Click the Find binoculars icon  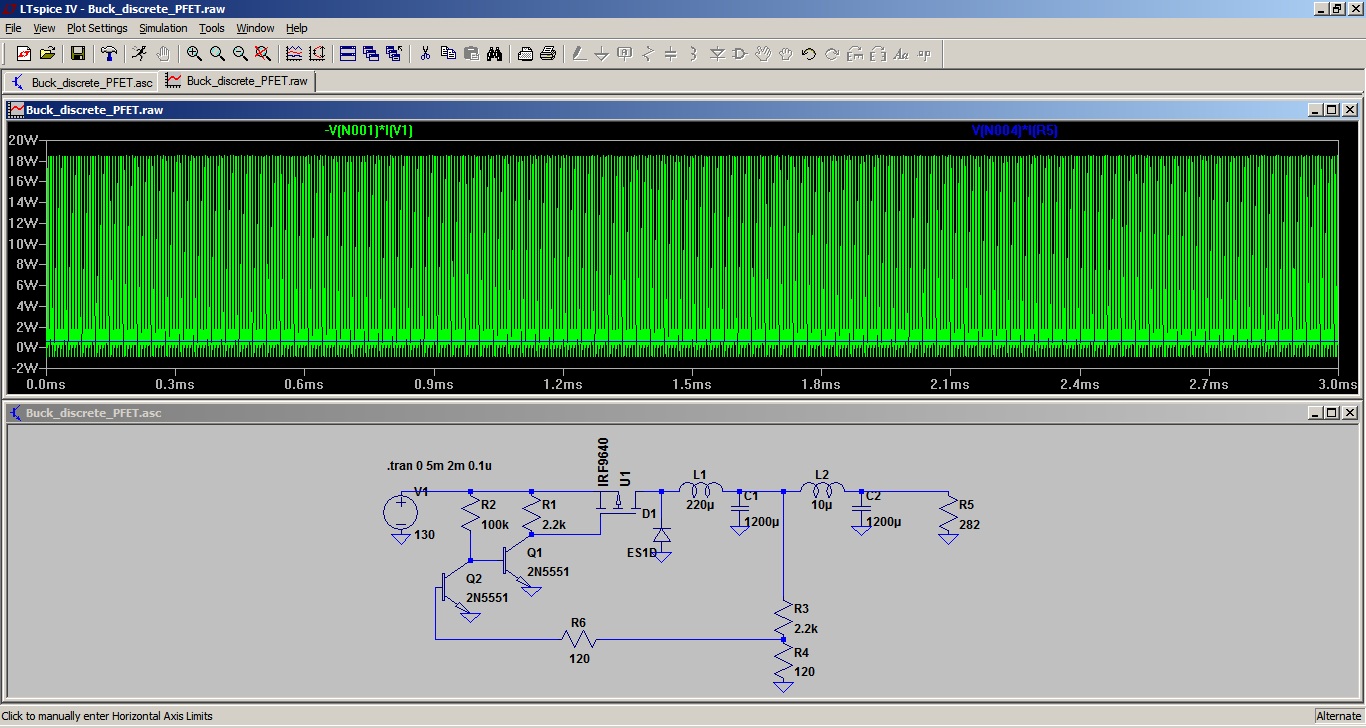coord(494,54)
